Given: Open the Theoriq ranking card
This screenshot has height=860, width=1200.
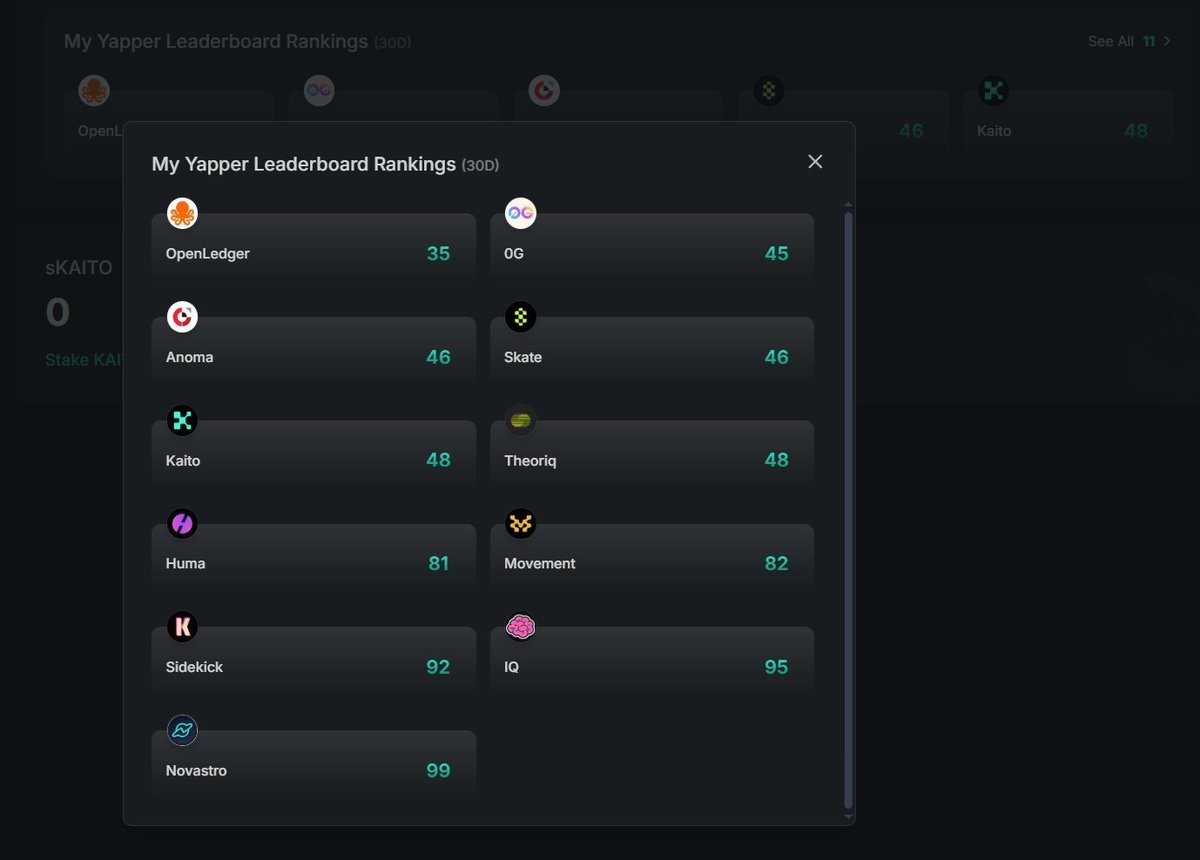Looking at the screenshot, I should pyautogui.click(x=652, y=453).
